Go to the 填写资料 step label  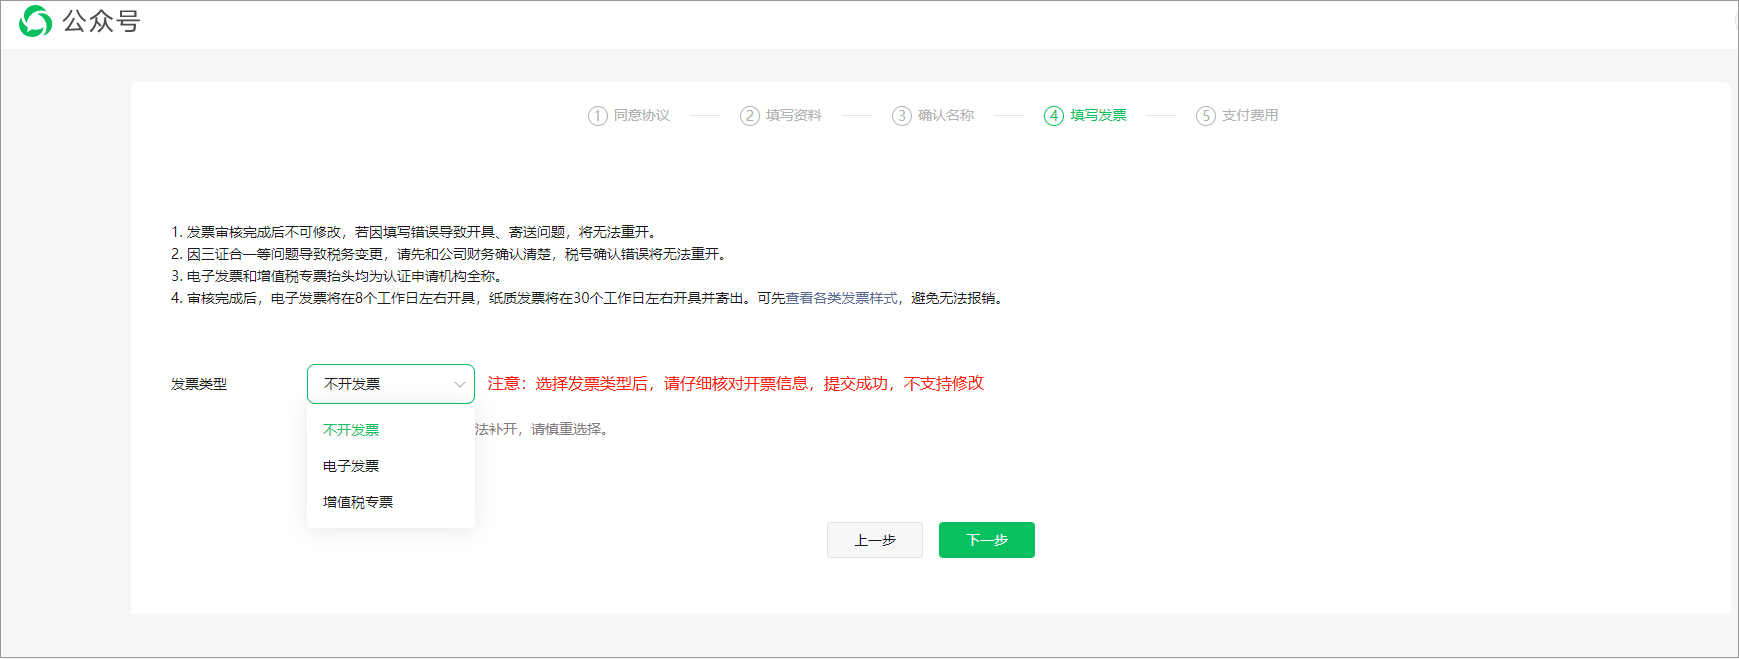[794, 116]
